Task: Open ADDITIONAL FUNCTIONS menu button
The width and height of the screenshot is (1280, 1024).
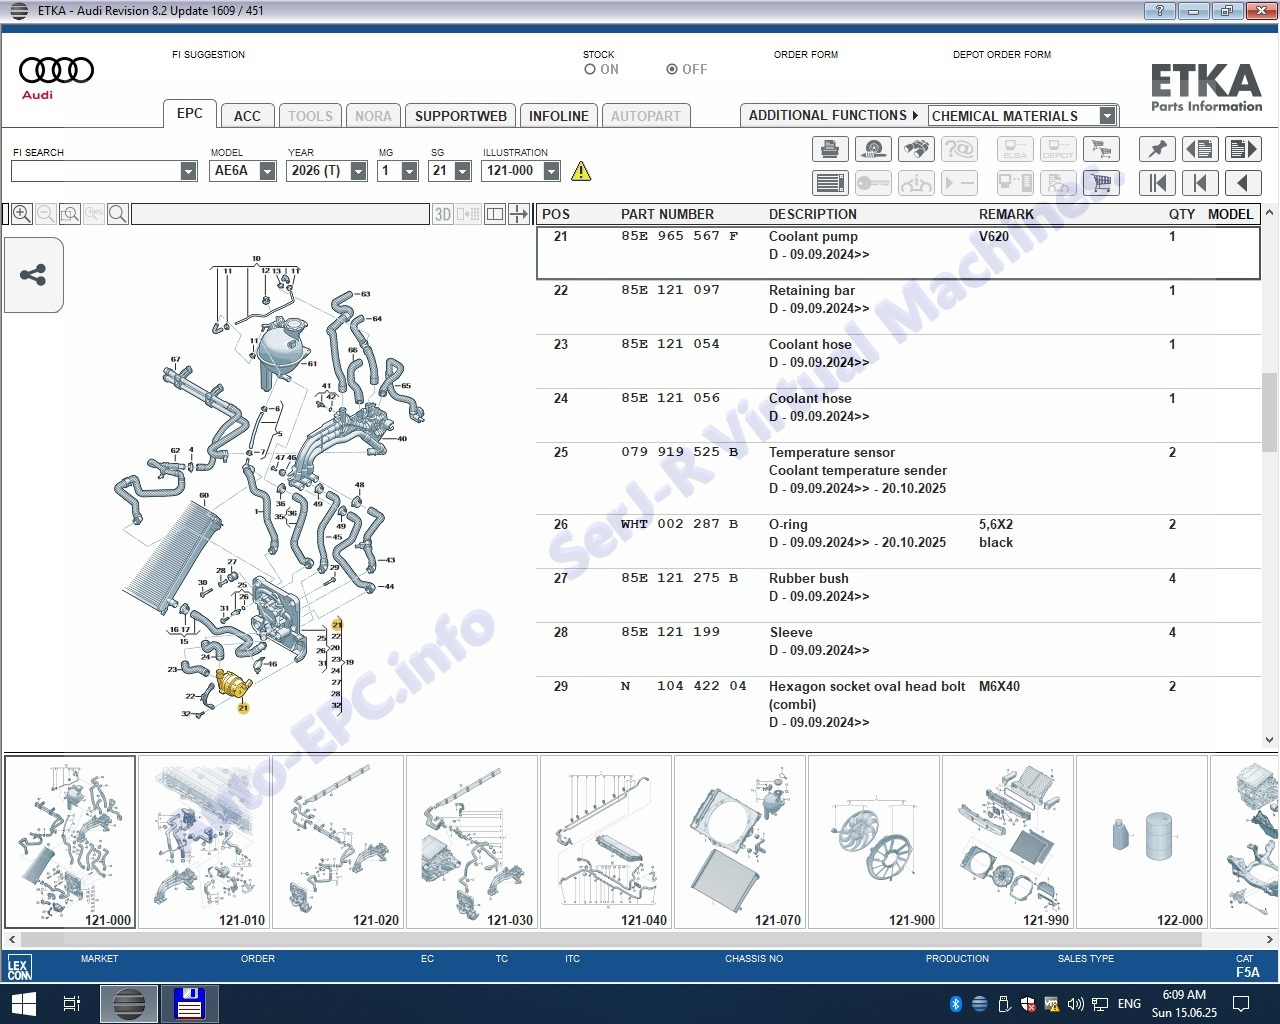Action: coord(832,116)
